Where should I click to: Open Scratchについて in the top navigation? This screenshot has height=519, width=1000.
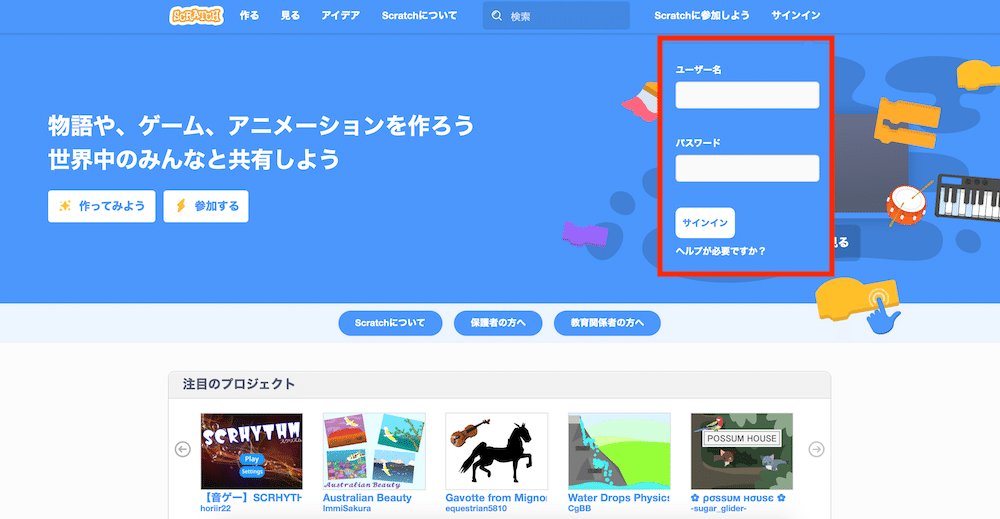click(419, 15)
